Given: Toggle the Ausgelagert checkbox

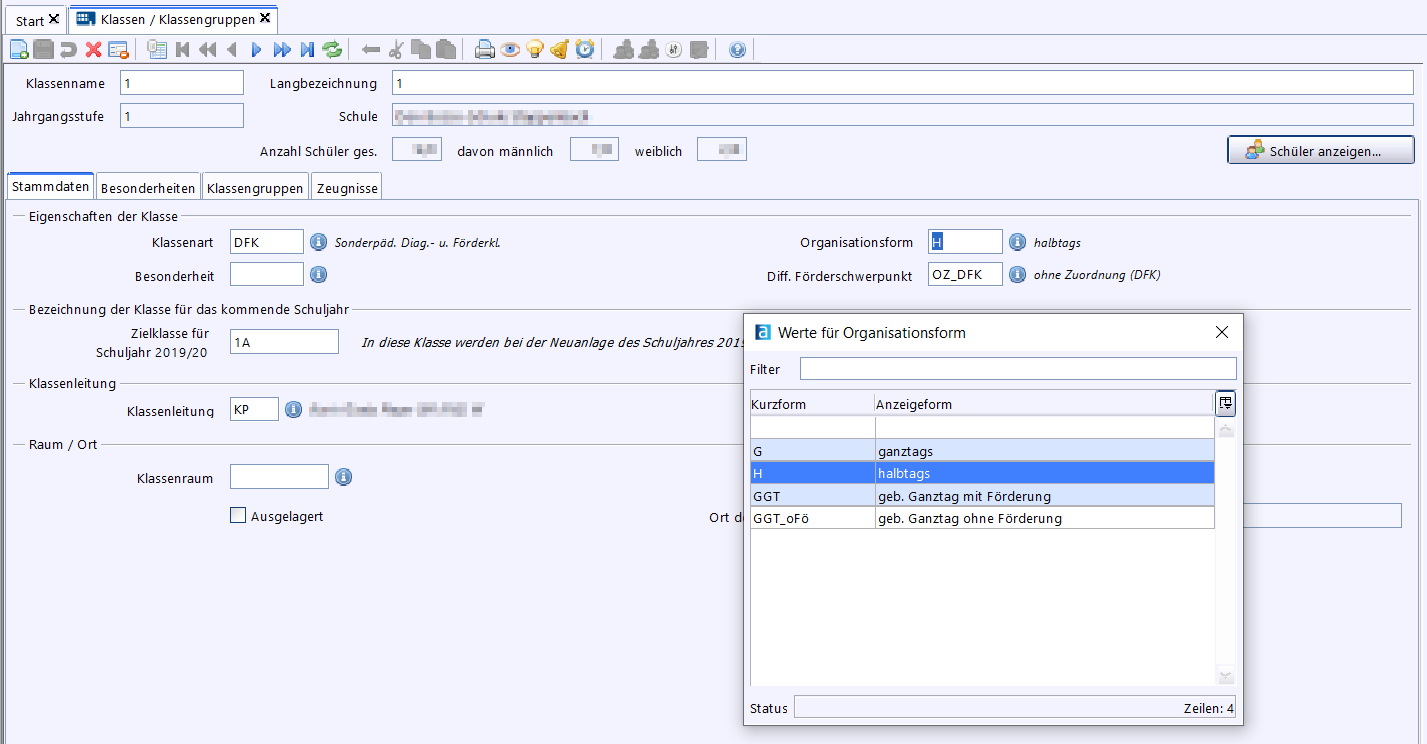Looking at the screenshot, I should click(238, 516).
